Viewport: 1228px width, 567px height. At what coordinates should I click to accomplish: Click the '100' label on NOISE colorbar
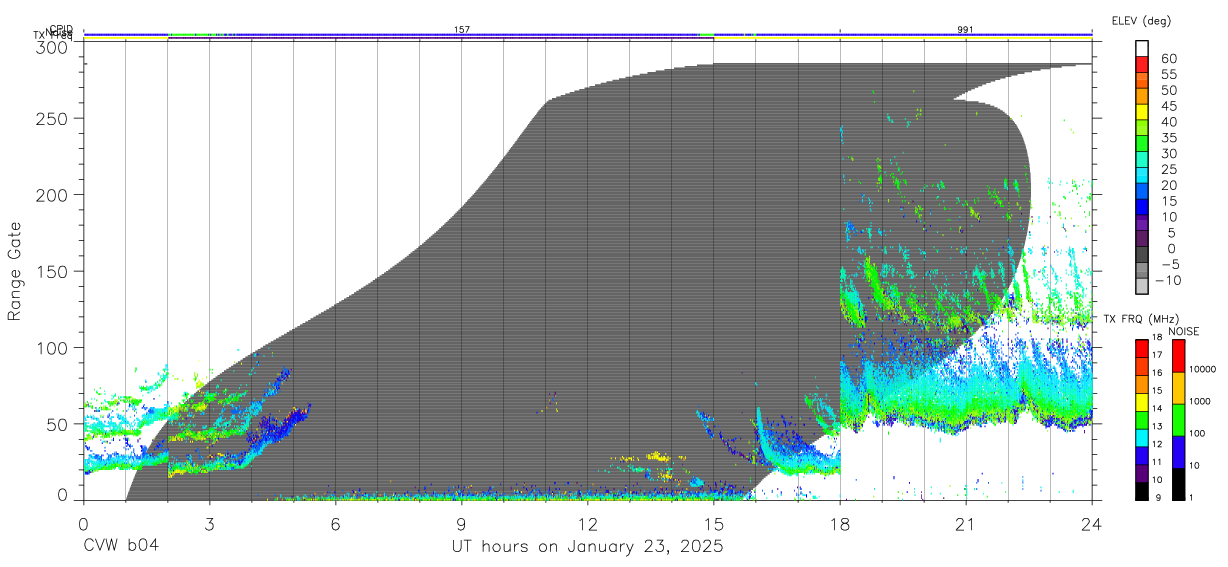(1197, 434)
